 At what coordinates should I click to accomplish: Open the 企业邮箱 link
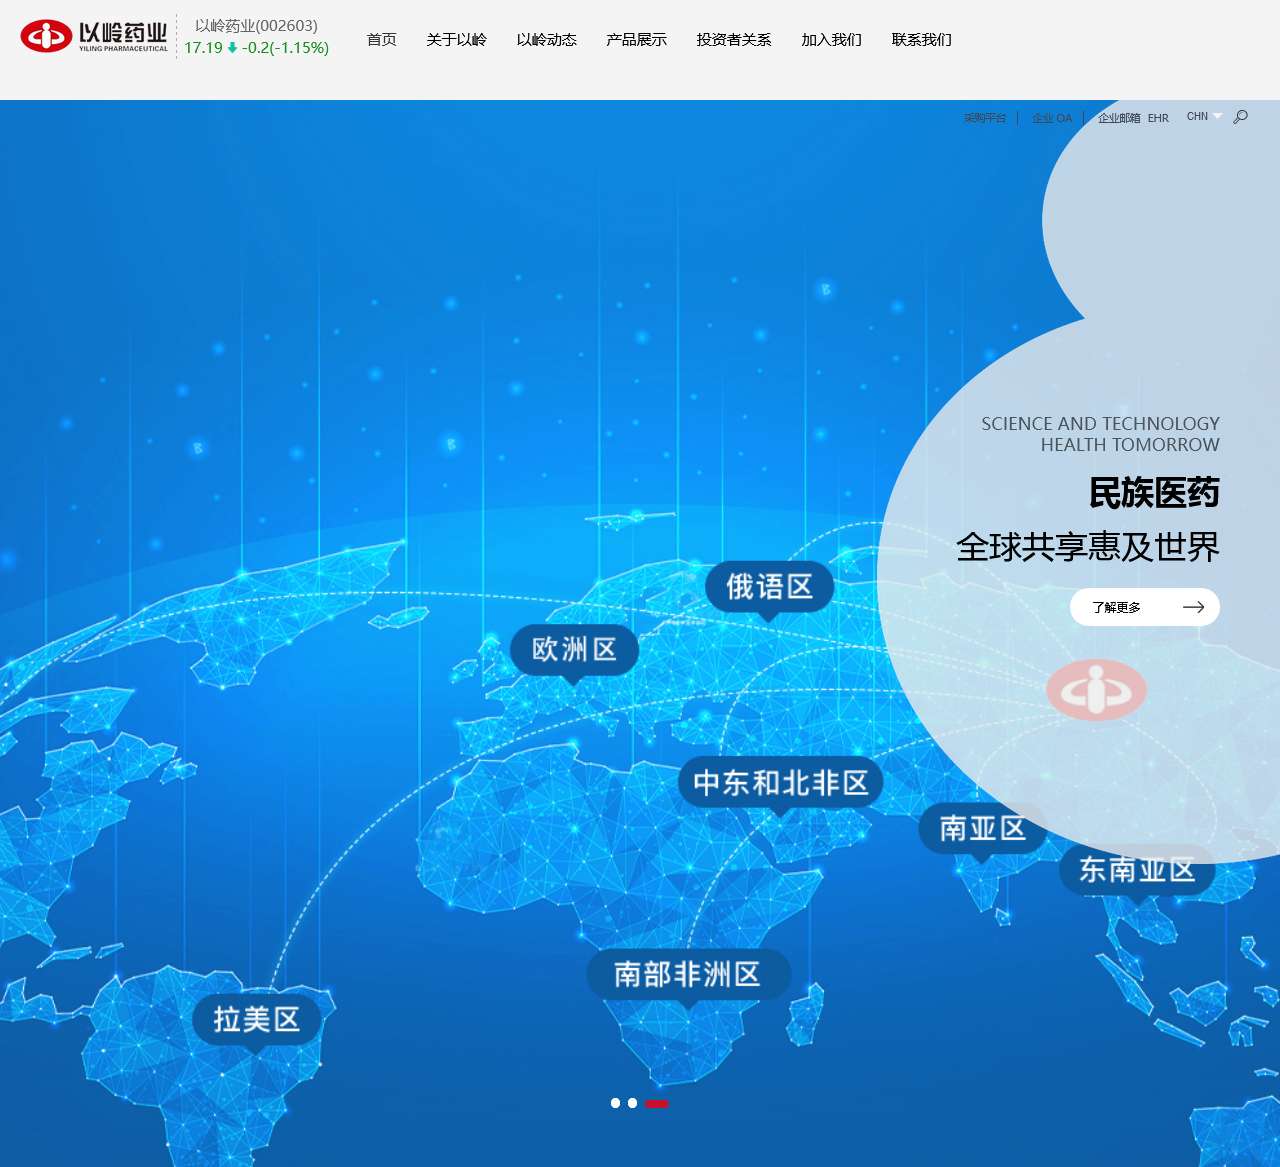click(1119, 118)
